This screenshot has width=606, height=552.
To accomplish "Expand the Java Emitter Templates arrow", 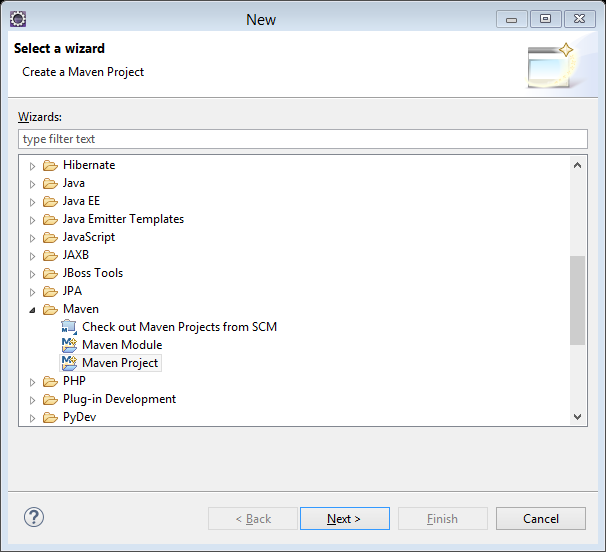I will [x=32, y=220].
